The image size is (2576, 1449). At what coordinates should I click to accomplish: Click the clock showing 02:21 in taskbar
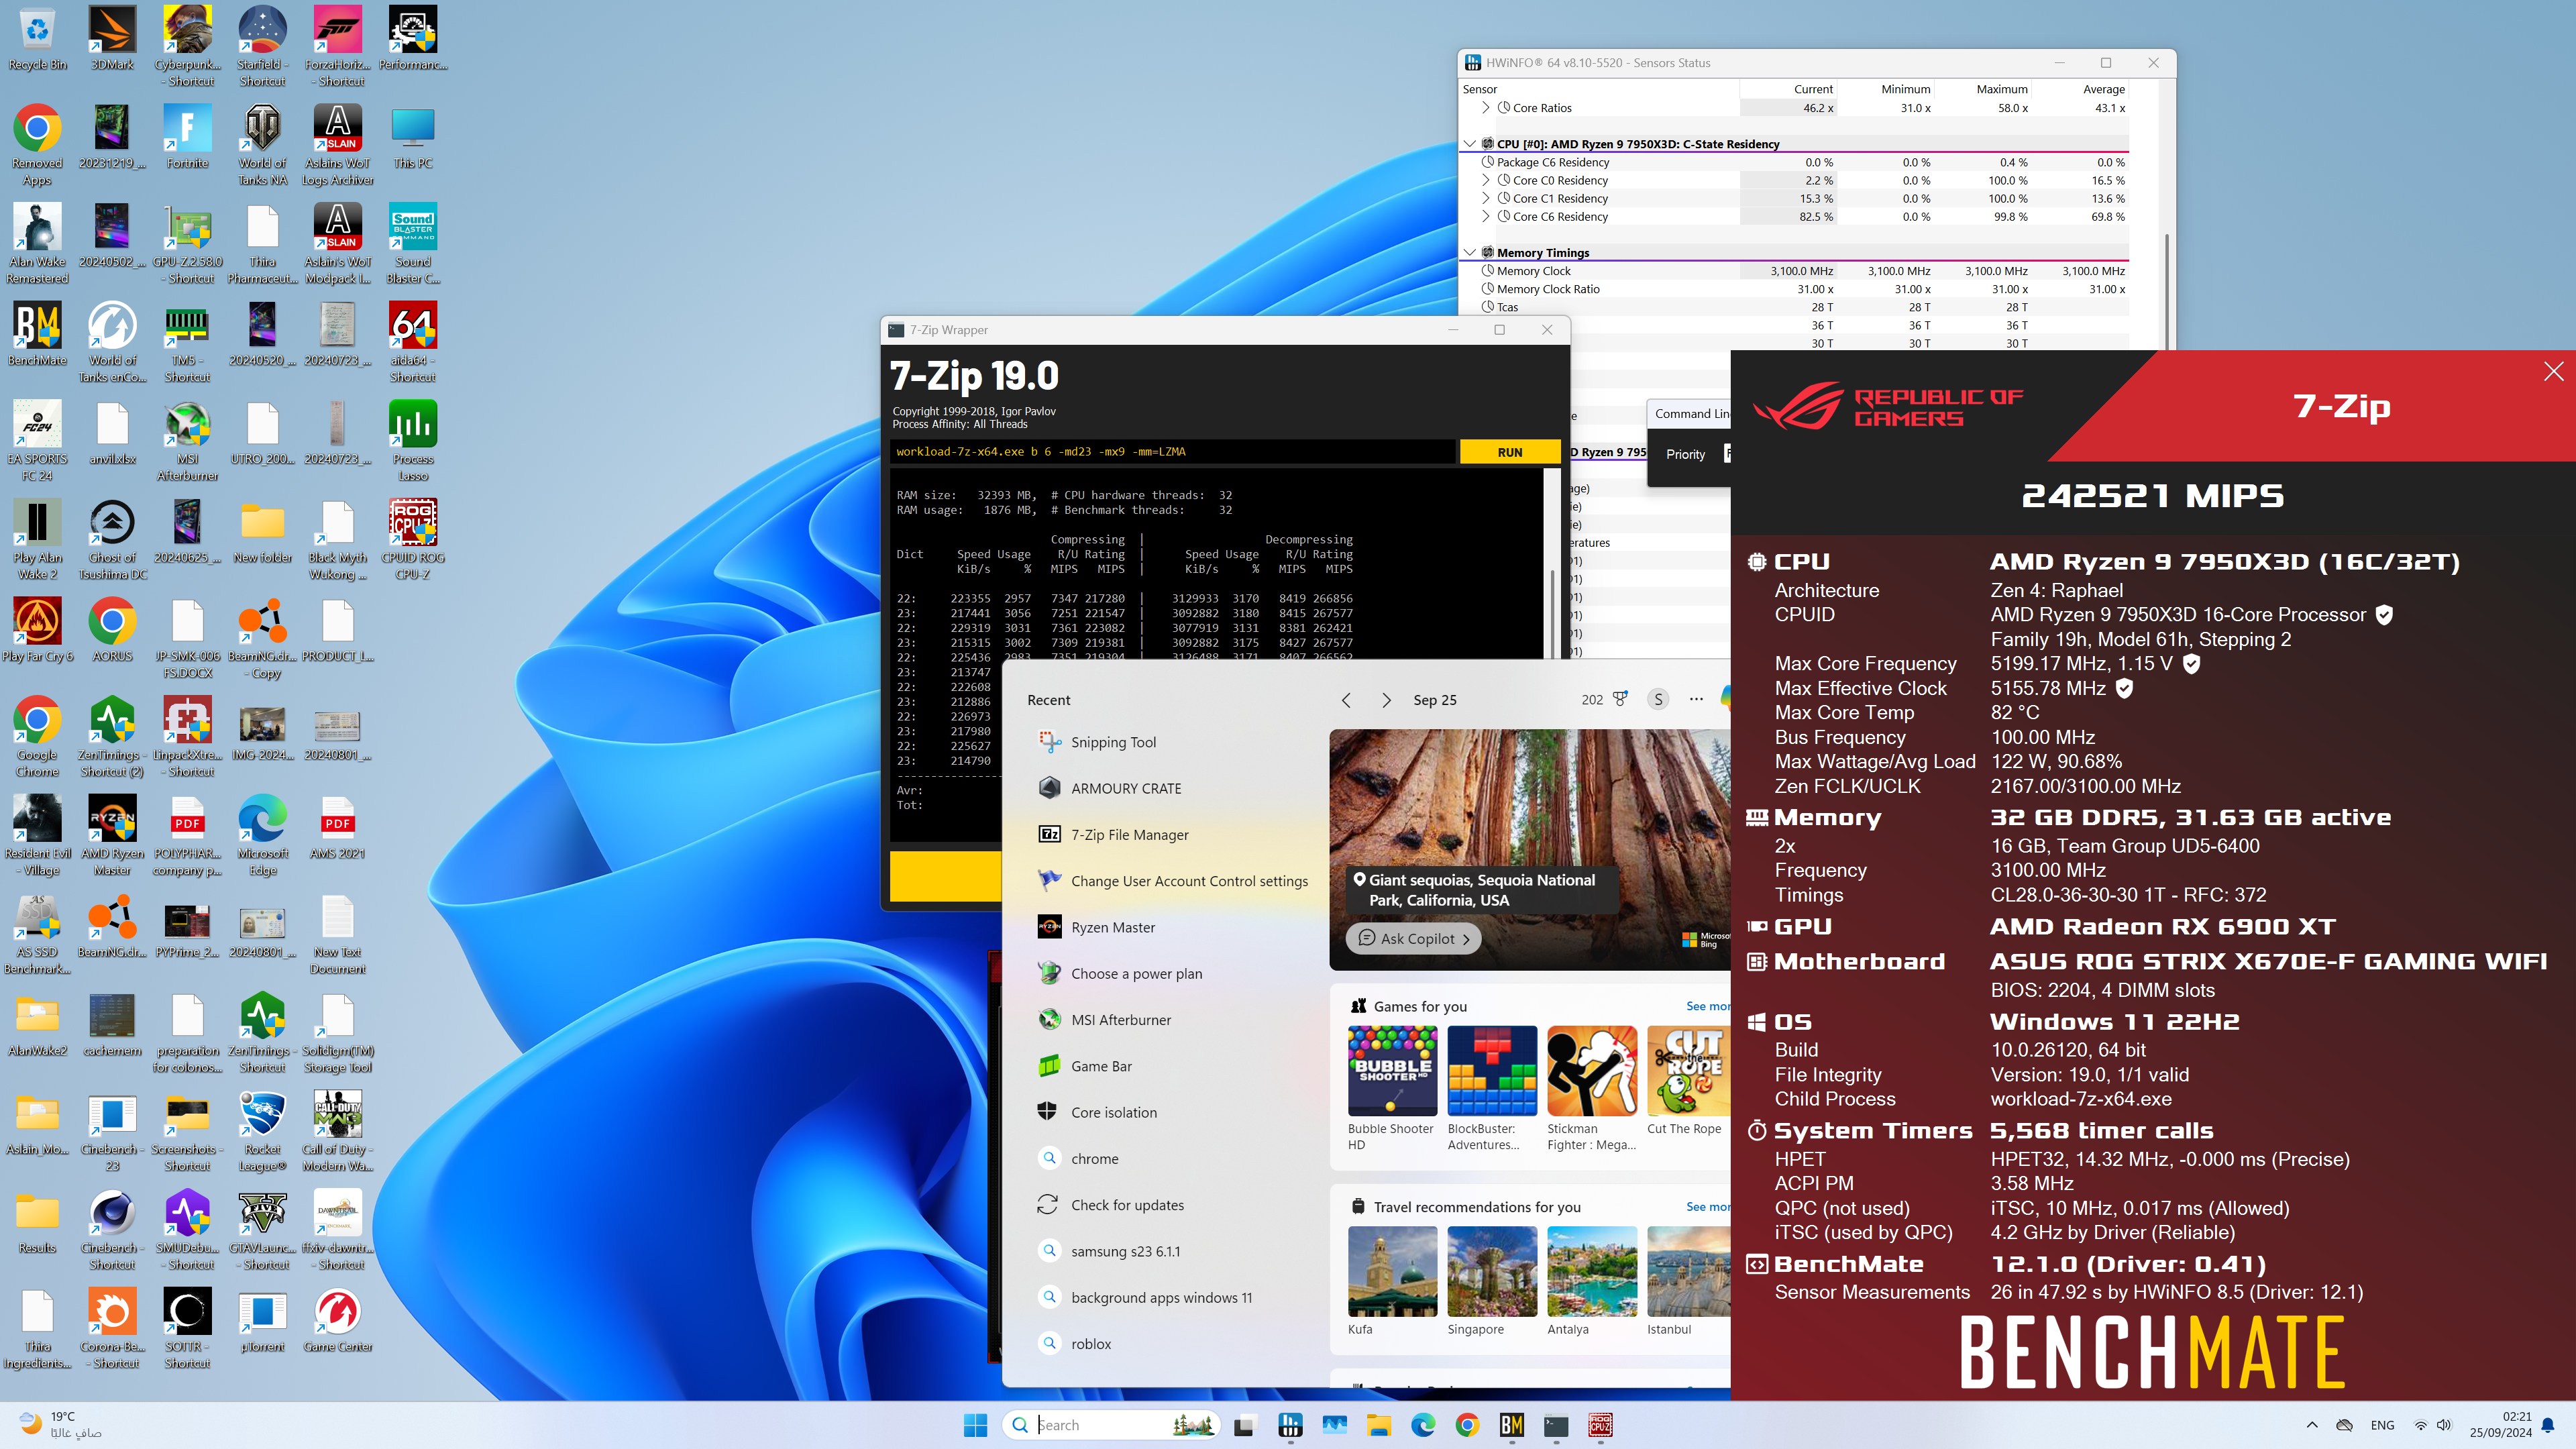(x=2516, y=1417)
